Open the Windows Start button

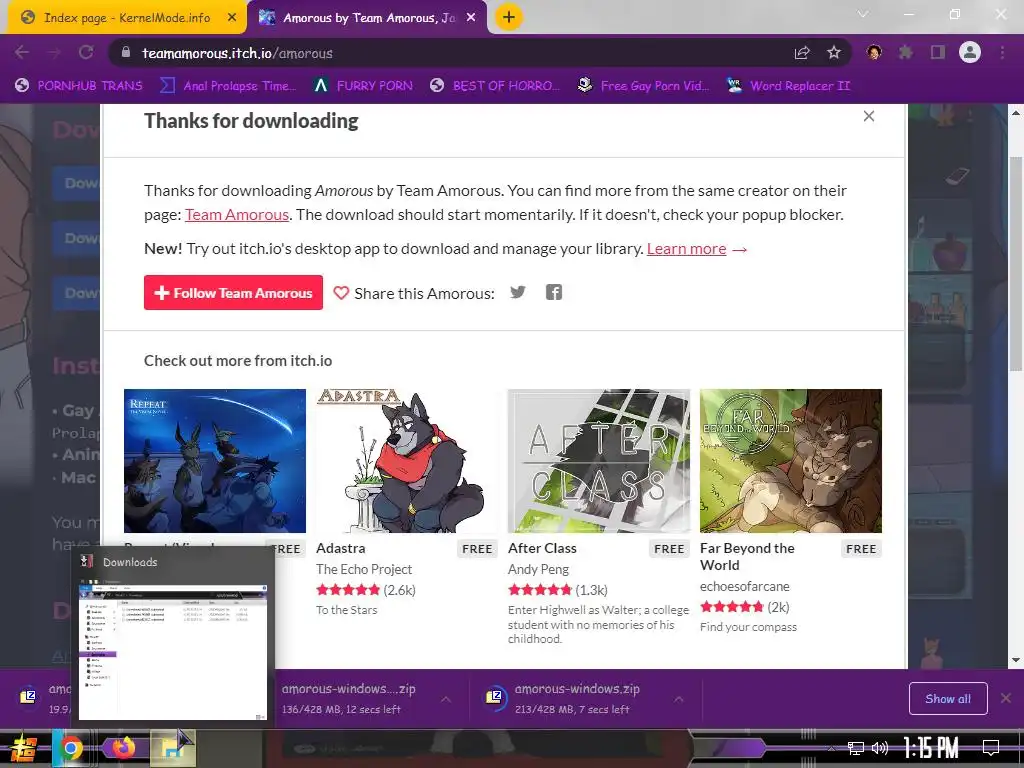(x=24, y=748)
